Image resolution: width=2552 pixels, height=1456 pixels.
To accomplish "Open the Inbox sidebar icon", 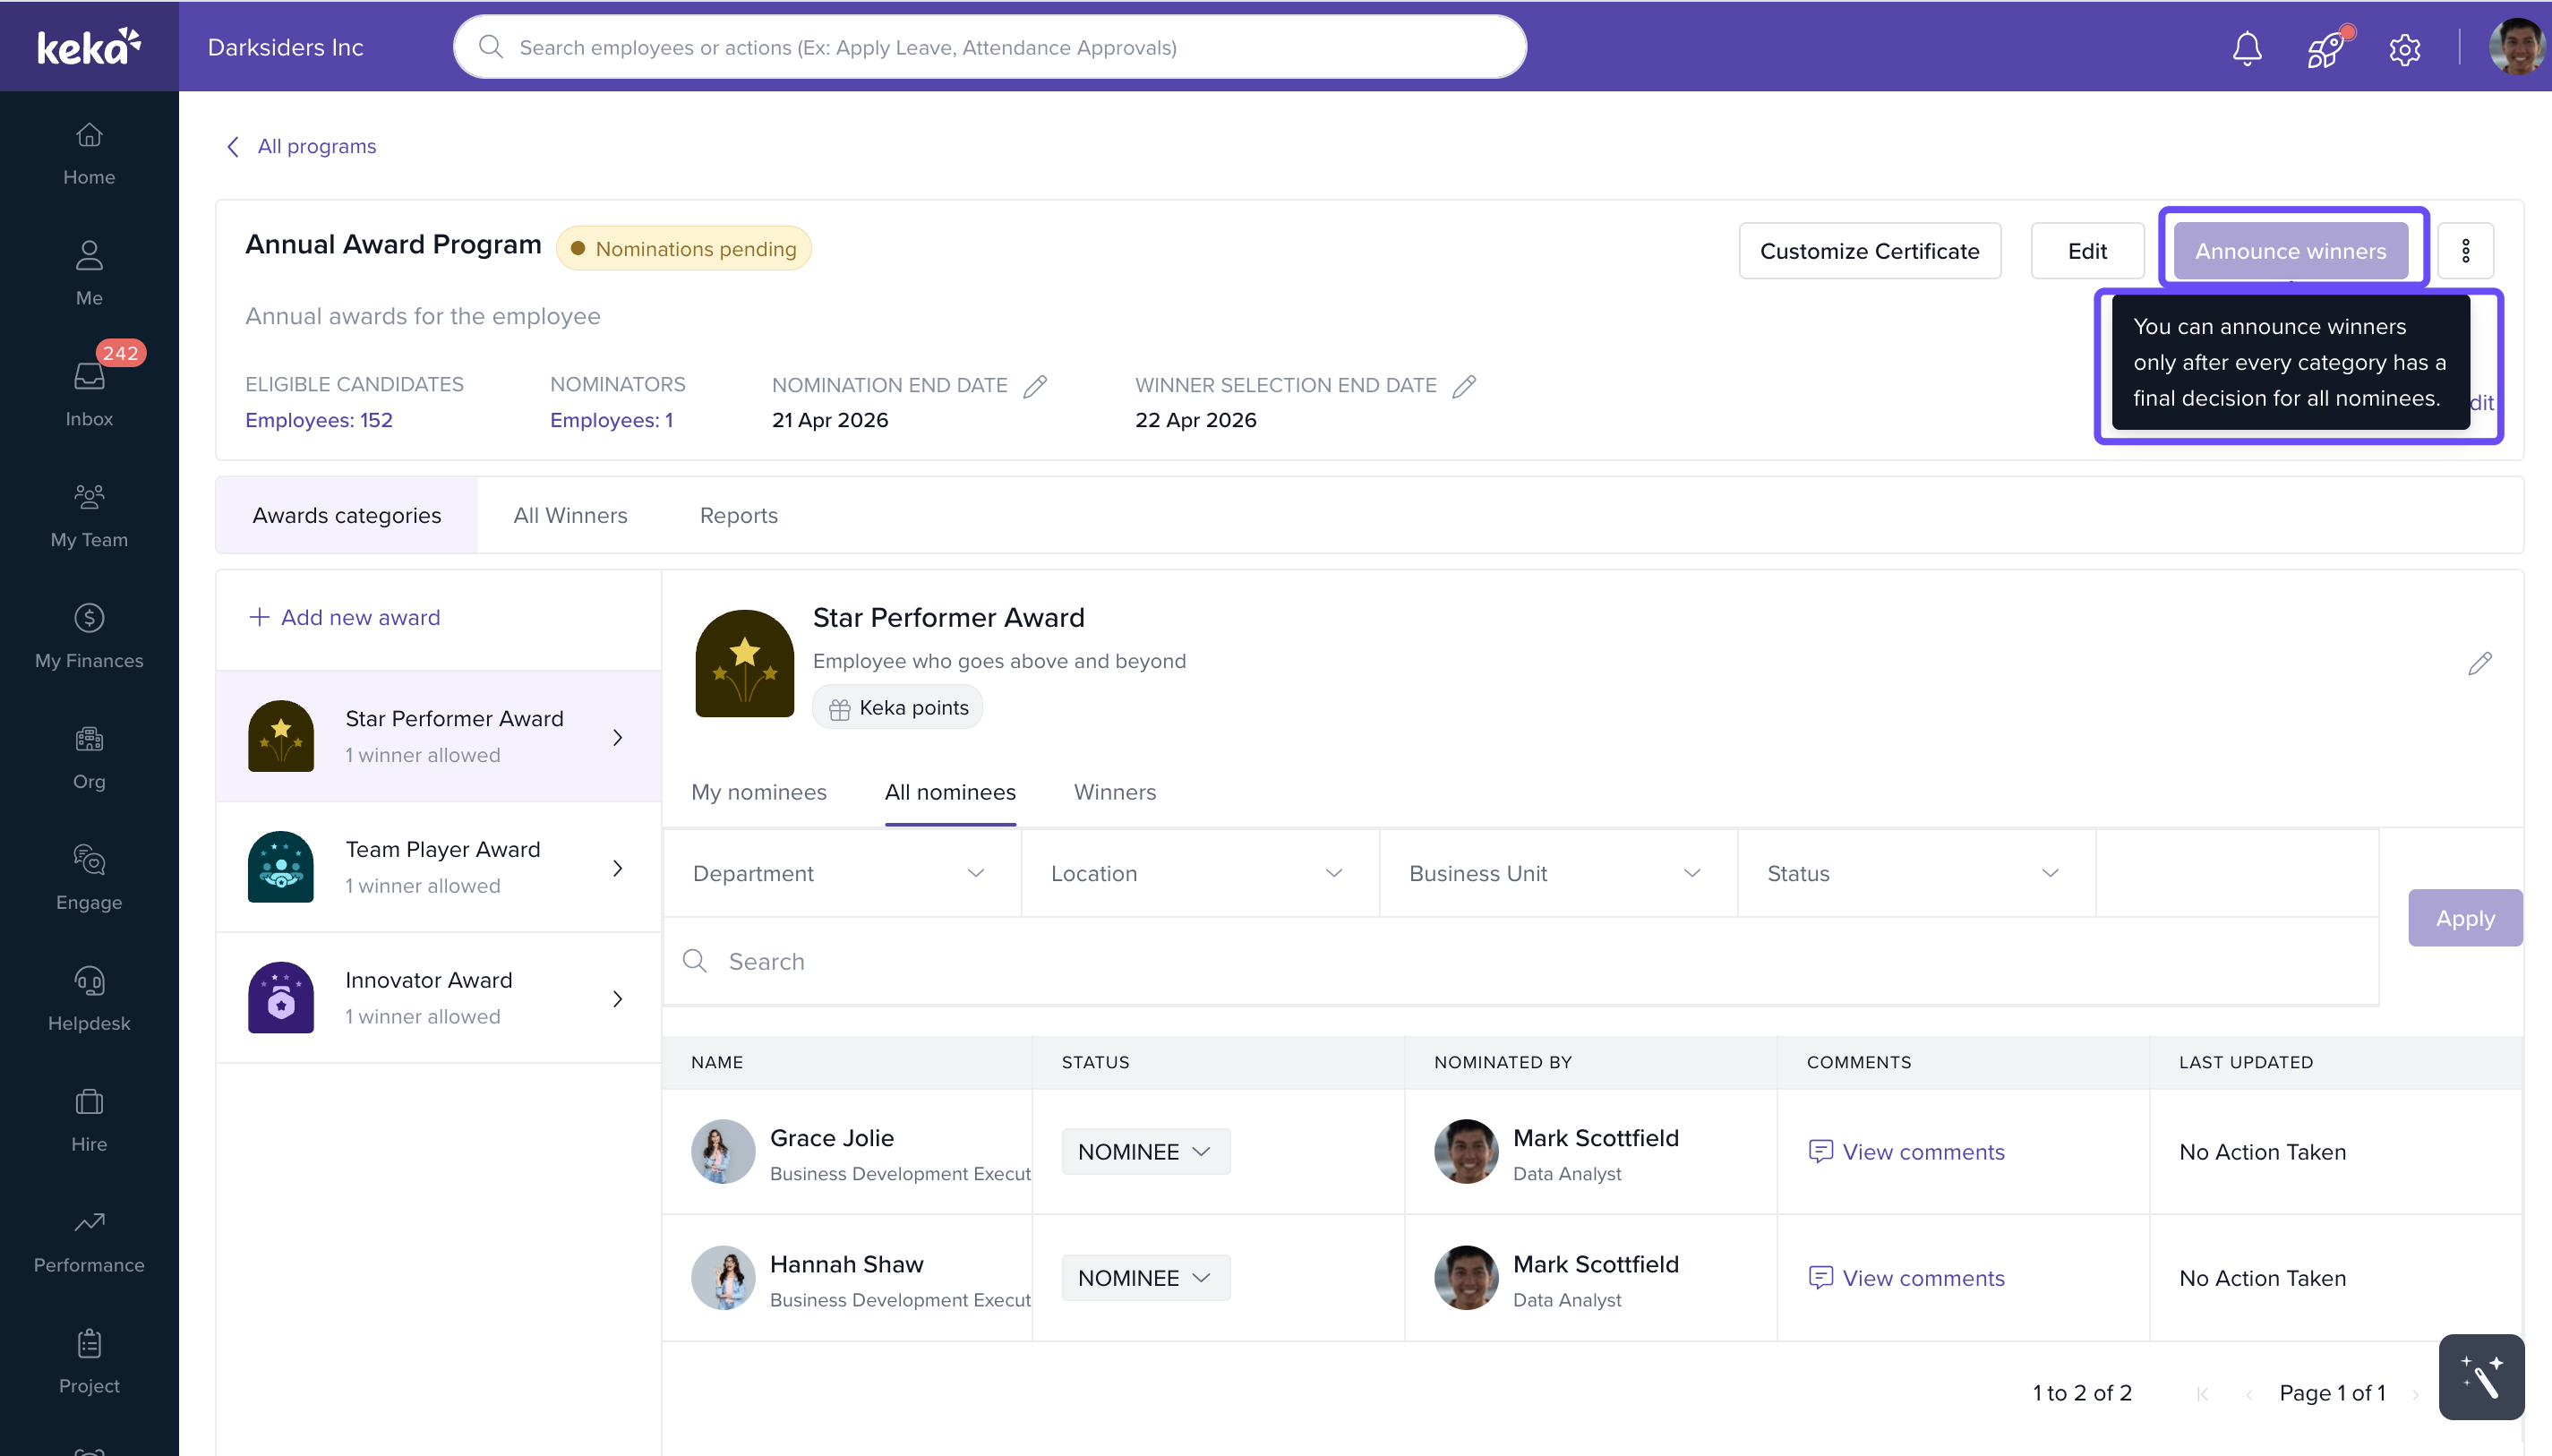I will (x=89, y=377).
